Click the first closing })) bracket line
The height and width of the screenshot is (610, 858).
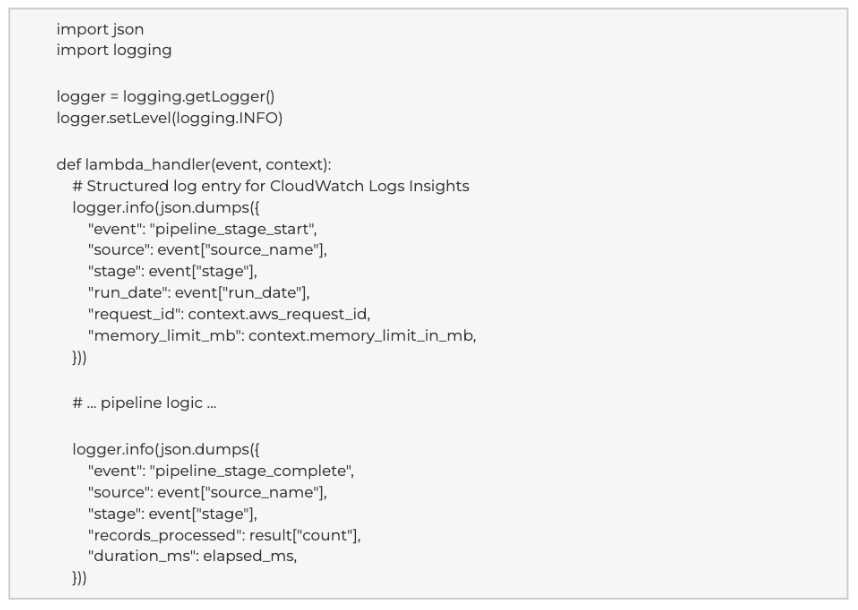tap(79, 357)
